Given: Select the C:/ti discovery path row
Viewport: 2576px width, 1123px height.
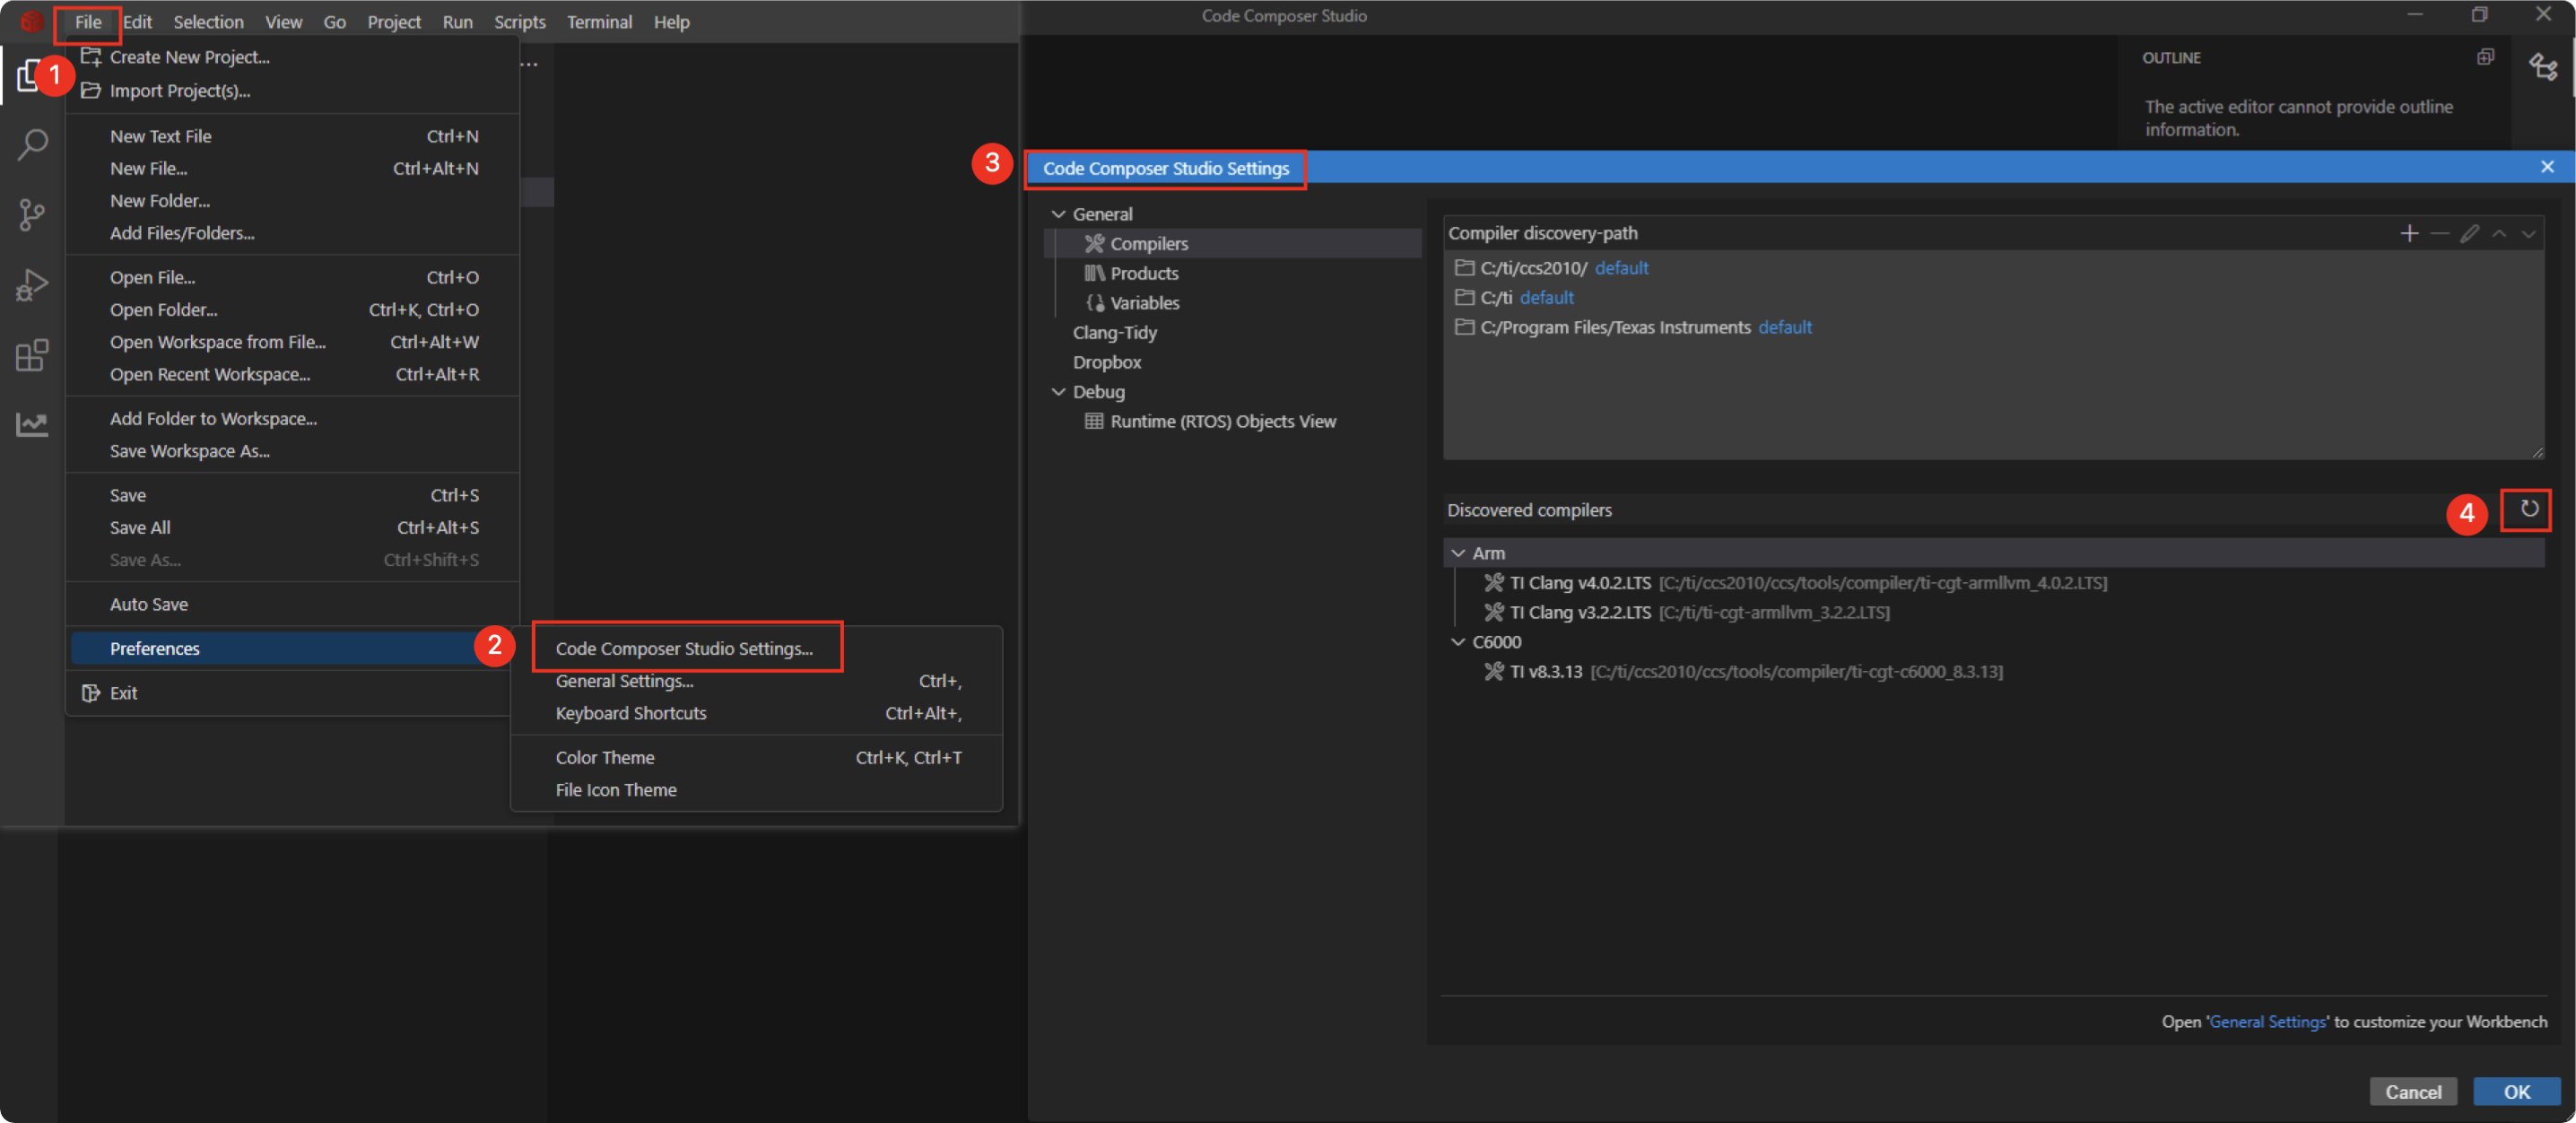Looking at the screenshot, I should 1996,297.
